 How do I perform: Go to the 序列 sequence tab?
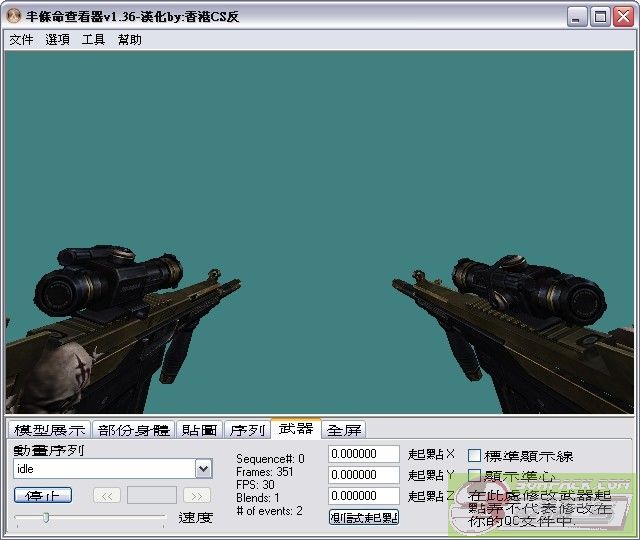coord(247,430)
